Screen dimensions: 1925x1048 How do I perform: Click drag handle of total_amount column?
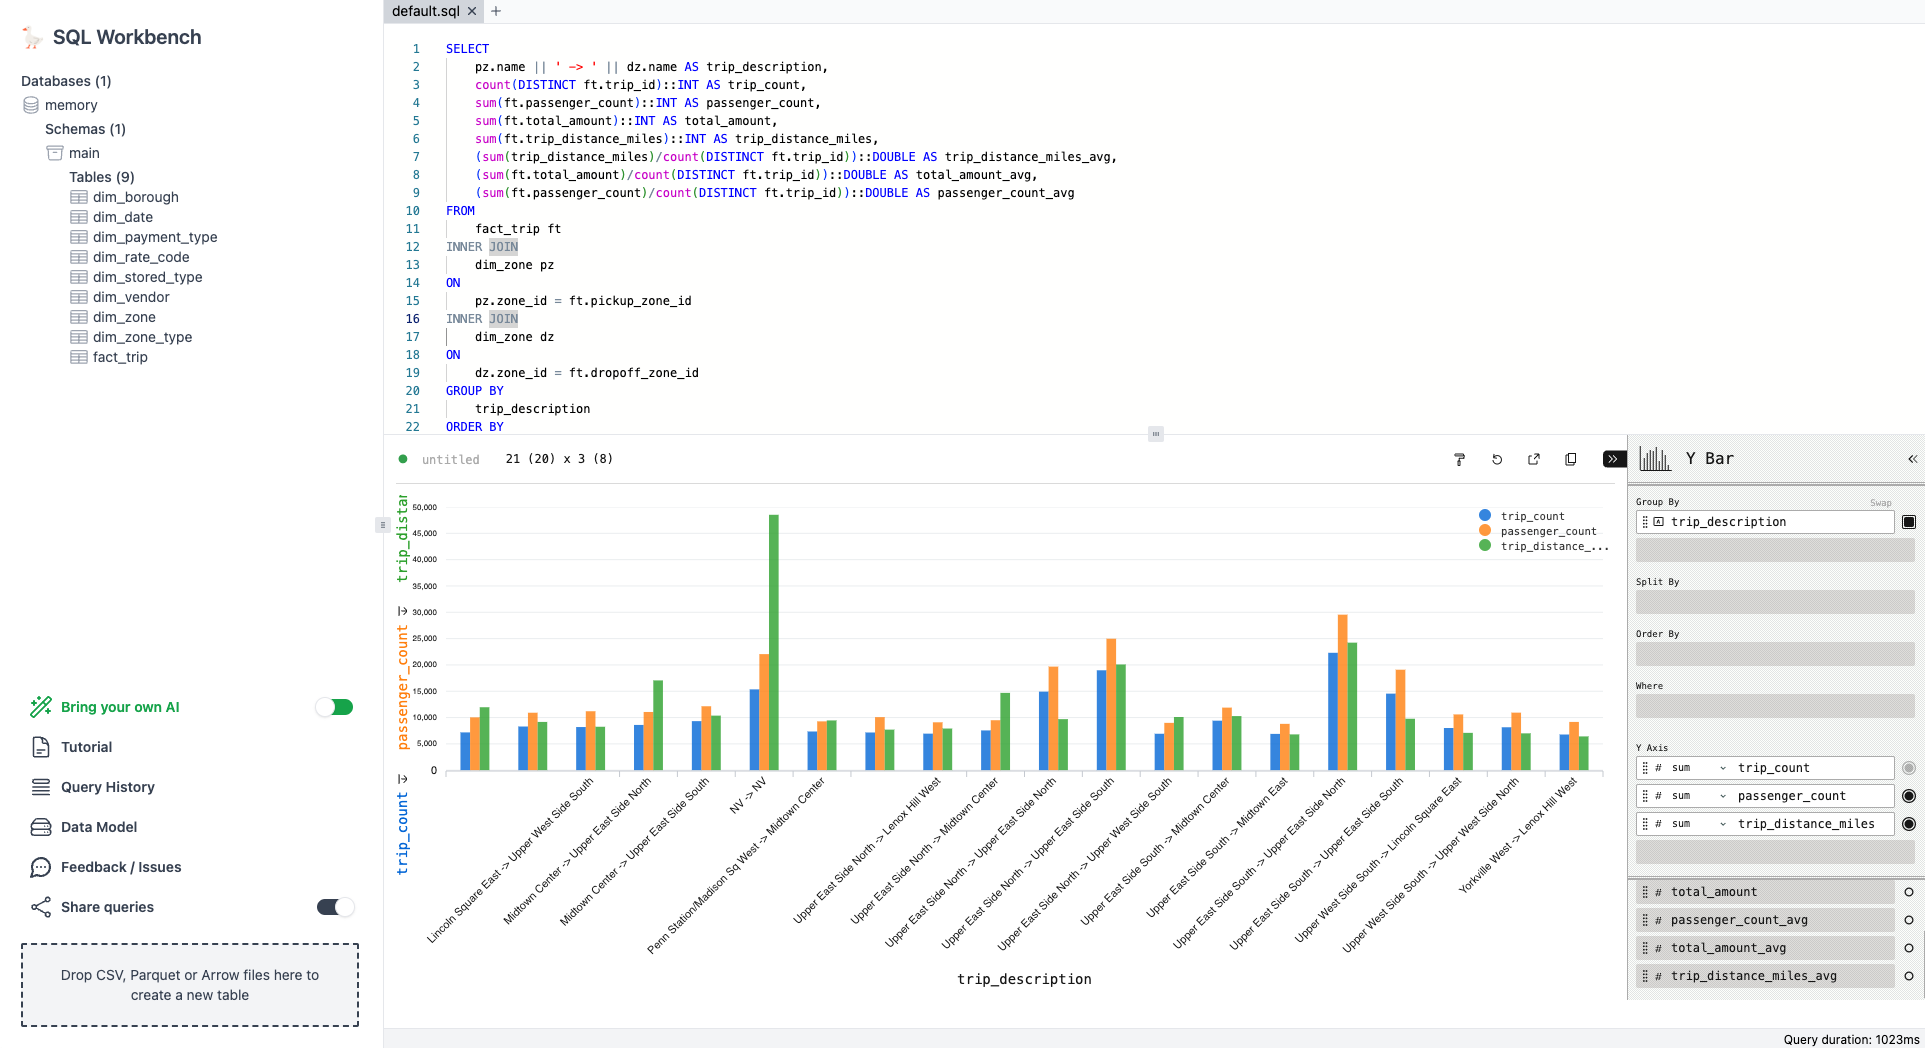coord(1645,892)
